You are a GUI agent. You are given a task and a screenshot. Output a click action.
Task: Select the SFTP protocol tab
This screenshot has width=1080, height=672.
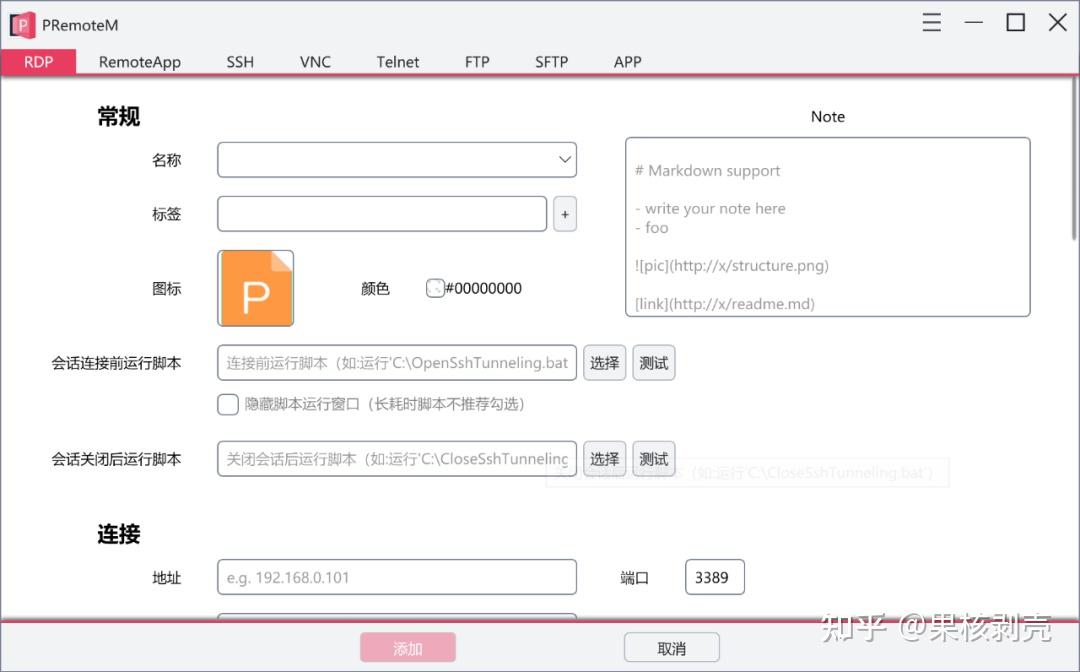tap(551, 61)
